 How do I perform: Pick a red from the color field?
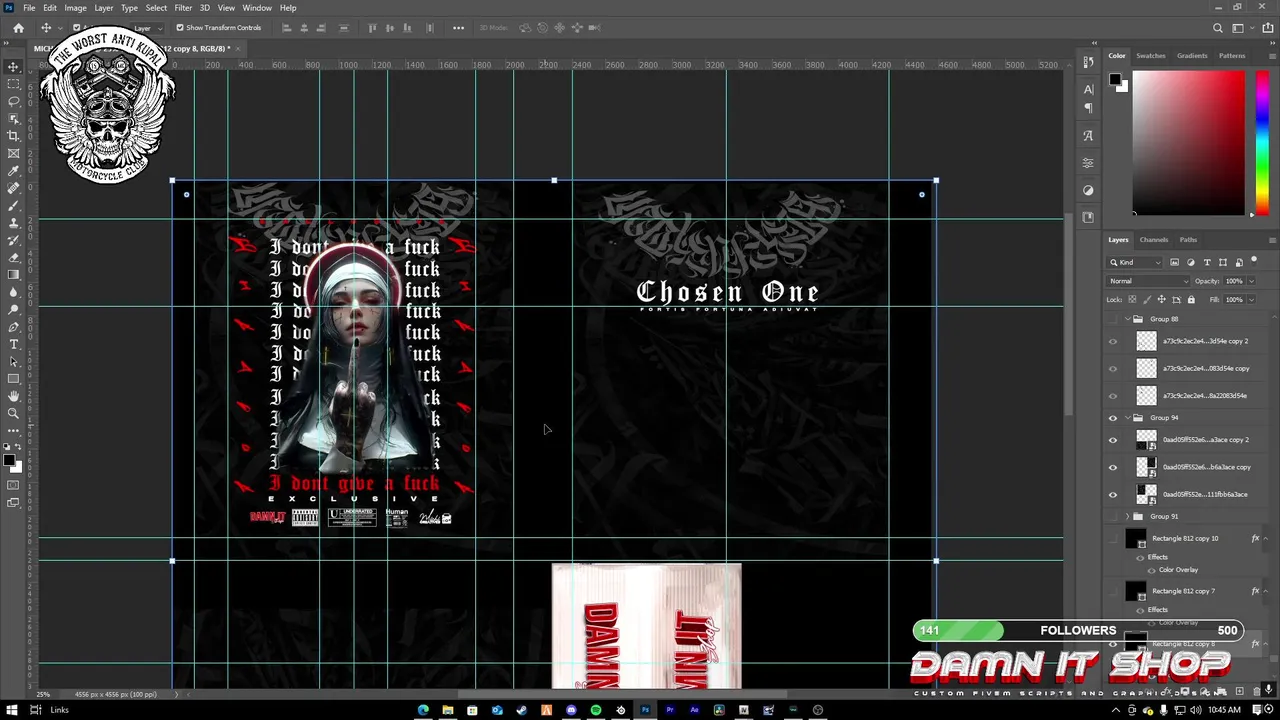1188,142
